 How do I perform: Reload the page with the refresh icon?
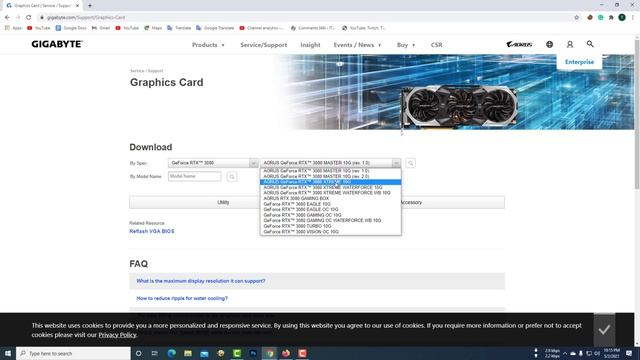click(28, 18)
